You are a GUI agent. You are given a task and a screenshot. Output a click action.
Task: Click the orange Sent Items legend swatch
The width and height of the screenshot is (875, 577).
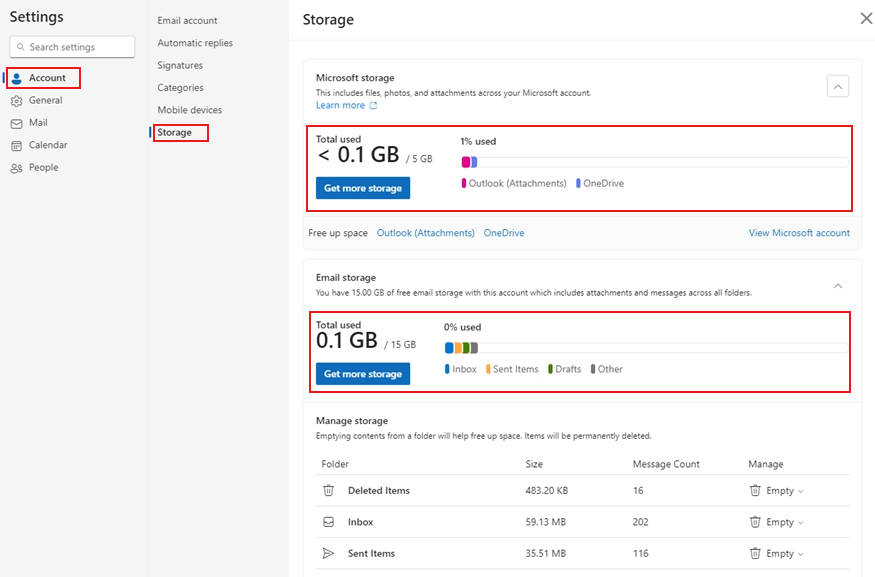tap(488, 369)
